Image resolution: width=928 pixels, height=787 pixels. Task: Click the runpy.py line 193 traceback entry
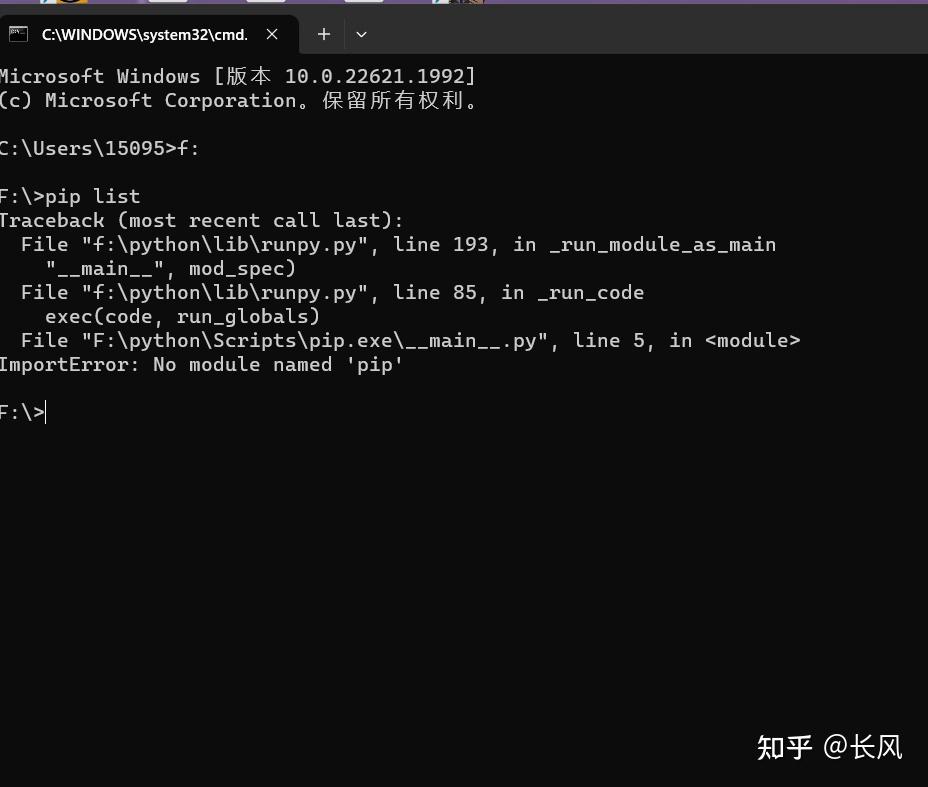(x=398, y=244)
